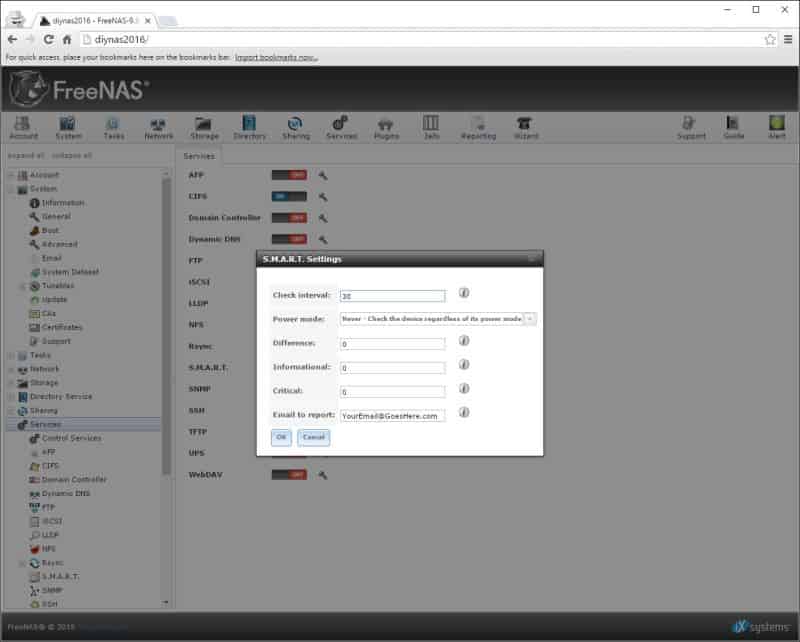Click the sidebar tree vertical scrollbar
800x642 pixels.
[x=166, y=327]
